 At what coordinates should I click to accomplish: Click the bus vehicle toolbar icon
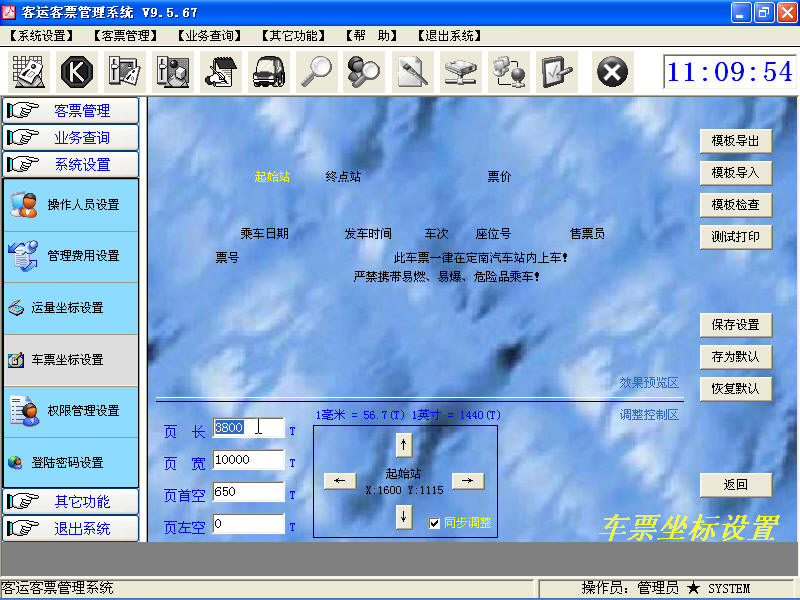[x=269, y=72]
